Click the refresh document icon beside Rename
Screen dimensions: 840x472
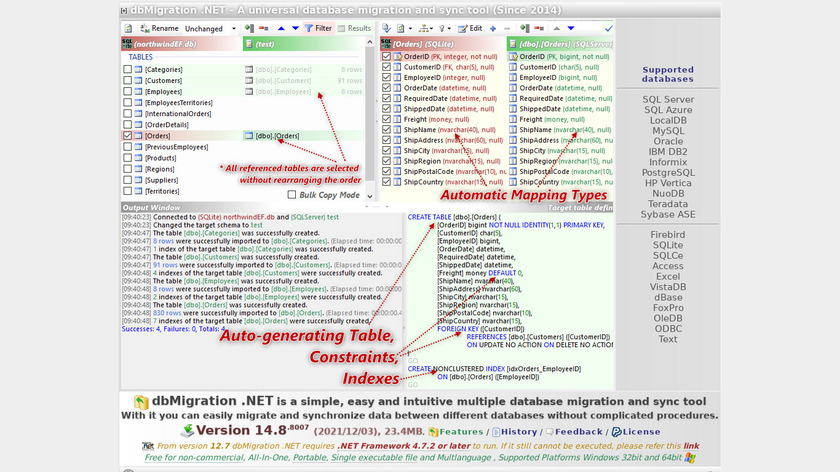coord(128,28)
